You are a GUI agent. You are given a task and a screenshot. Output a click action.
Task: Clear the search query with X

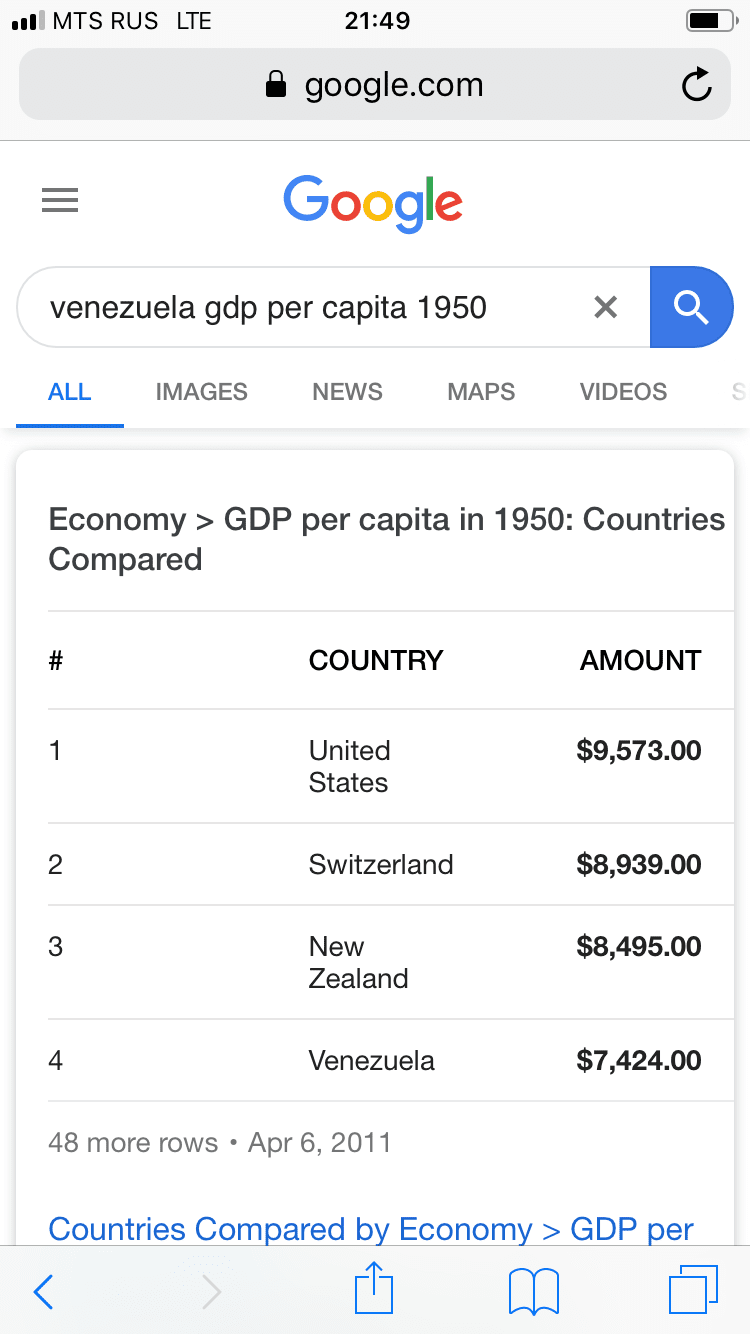(x=605, y=307)
